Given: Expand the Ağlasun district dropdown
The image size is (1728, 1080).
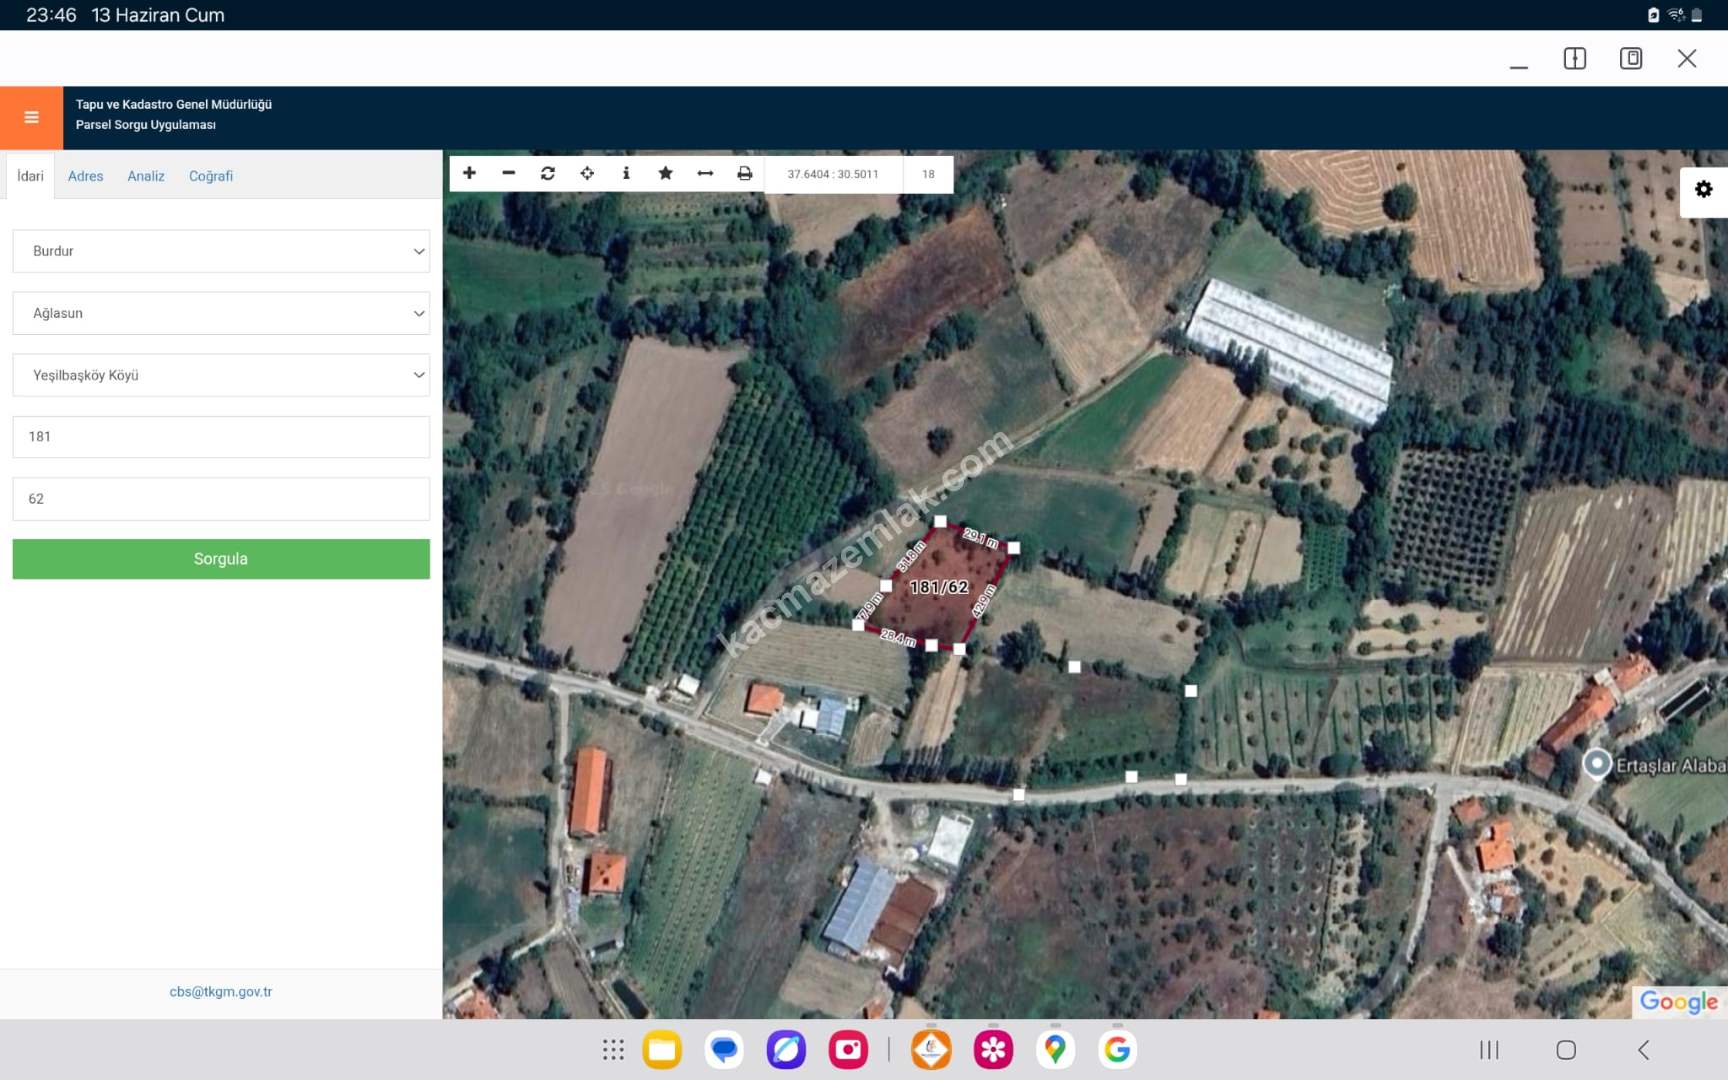Looking at the screenshot, I should tap(221, 313).
